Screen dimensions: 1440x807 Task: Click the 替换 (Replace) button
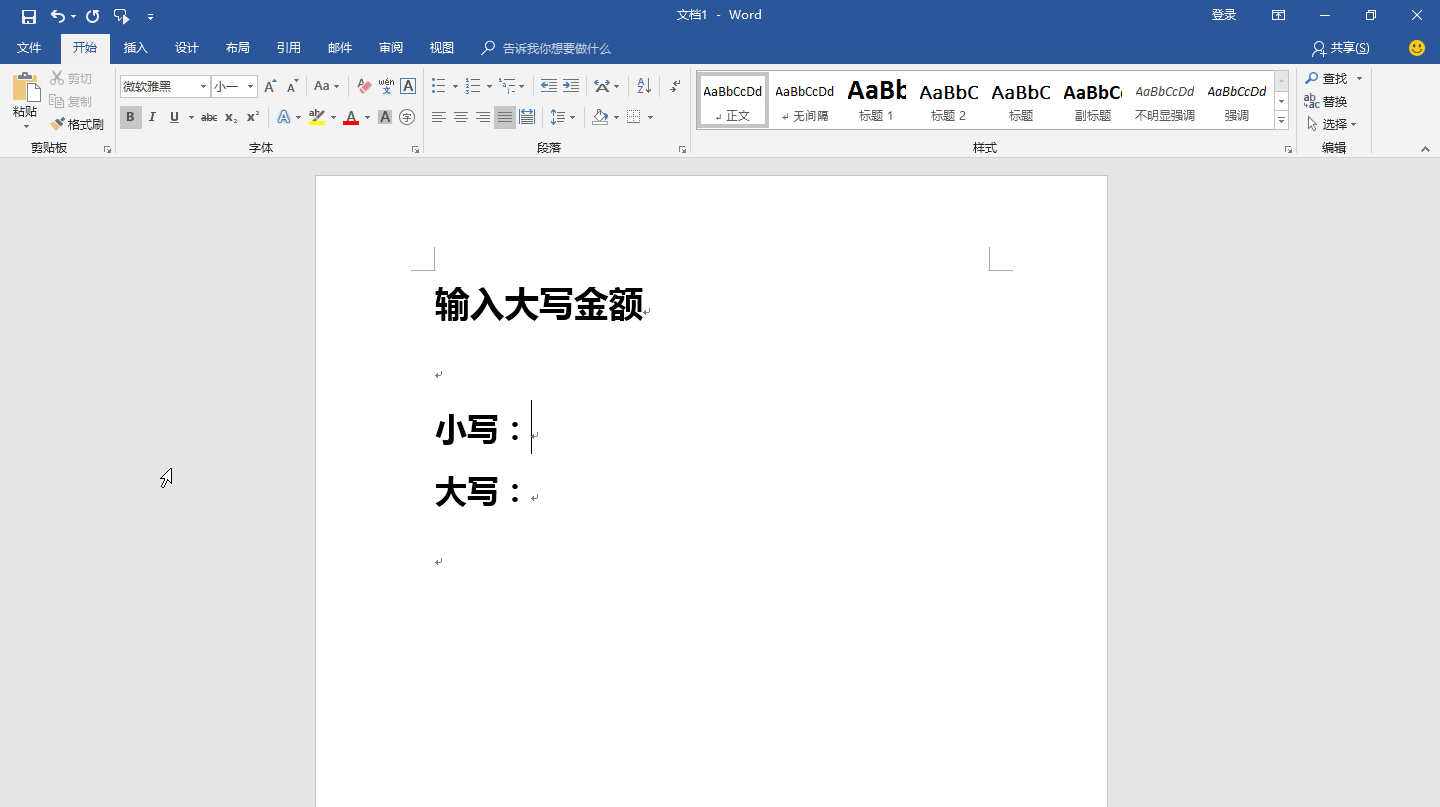click(1326, 101)
